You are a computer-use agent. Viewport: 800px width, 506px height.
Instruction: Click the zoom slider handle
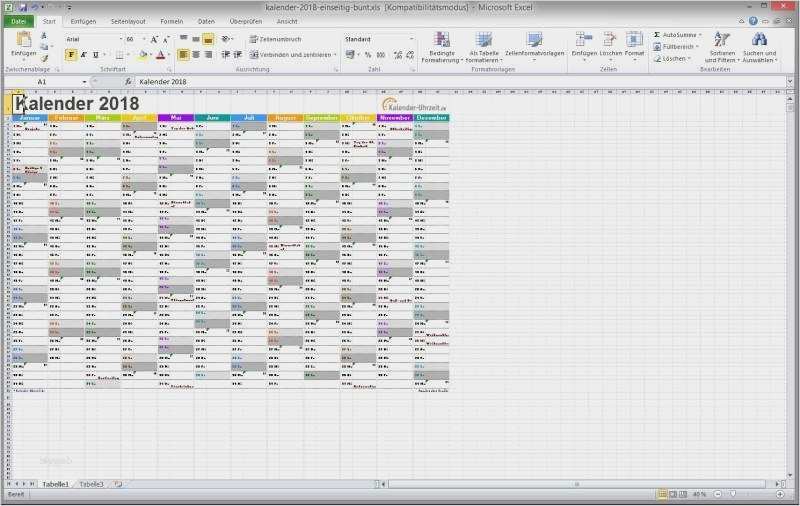pos(733,494)
